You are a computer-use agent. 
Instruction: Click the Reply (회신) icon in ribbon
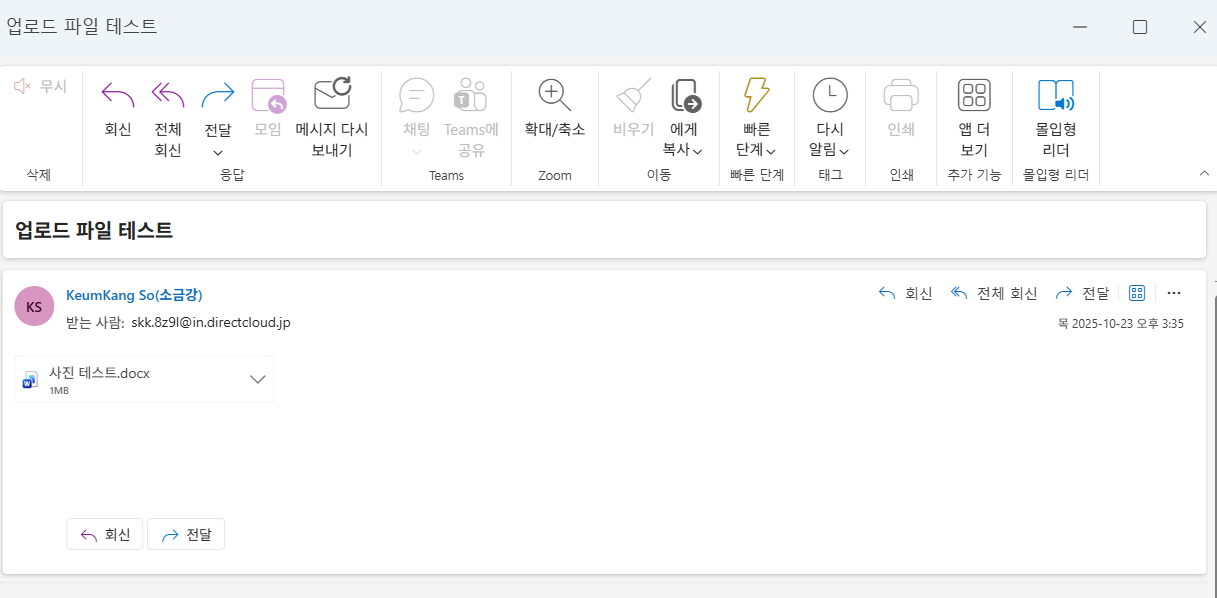click(x=118, y=96)
